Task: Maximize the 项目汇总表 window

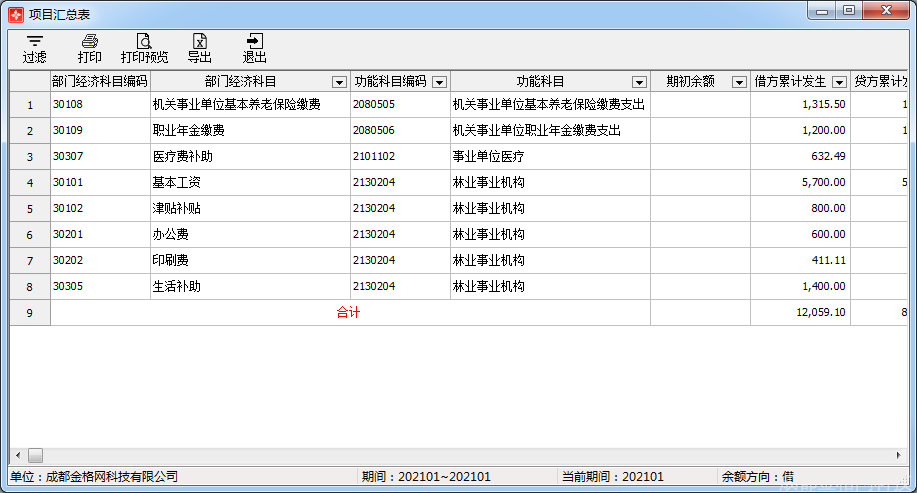Action: (x=849, y=11)
